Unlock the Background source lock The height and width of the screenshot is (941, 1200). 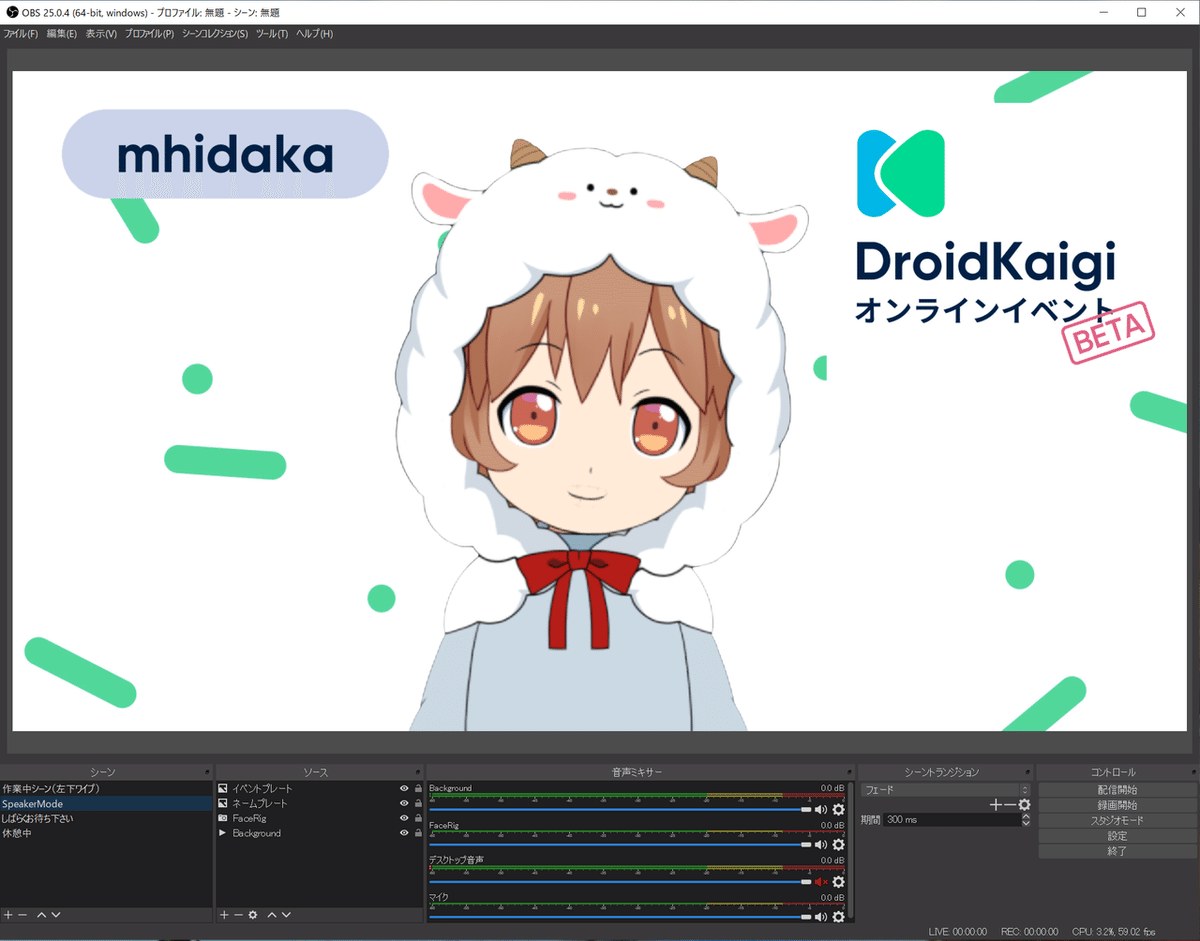click(418, 833)
